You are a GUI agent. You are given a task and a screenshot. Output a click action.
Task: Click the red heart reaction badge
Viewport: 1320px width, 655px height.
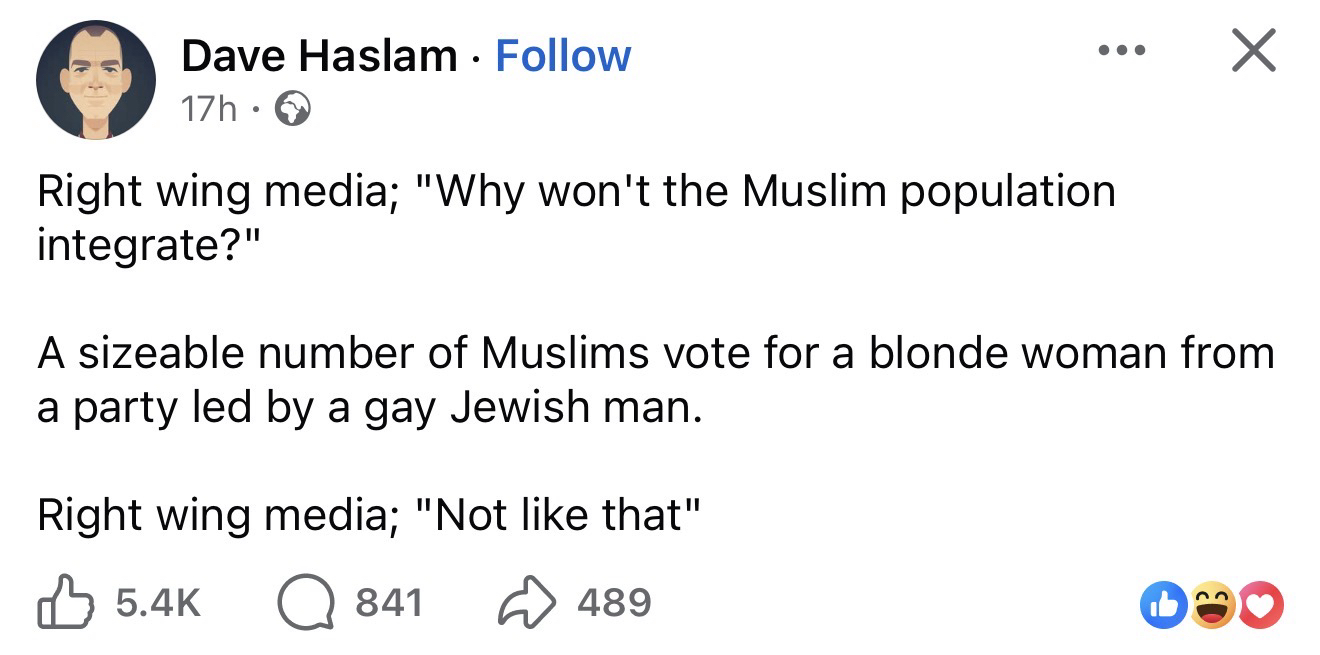(1260, 607)
